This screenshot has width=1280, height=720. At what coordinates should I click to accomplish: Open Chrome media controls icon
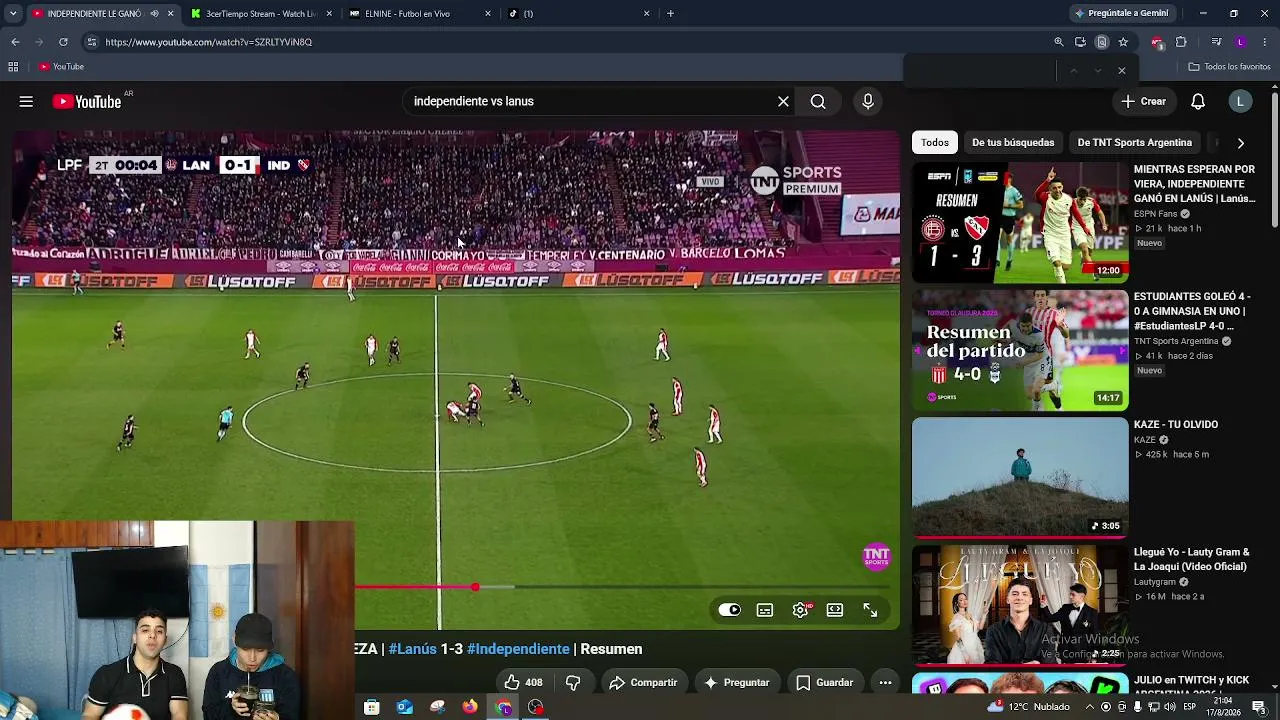coord(1216,42)
